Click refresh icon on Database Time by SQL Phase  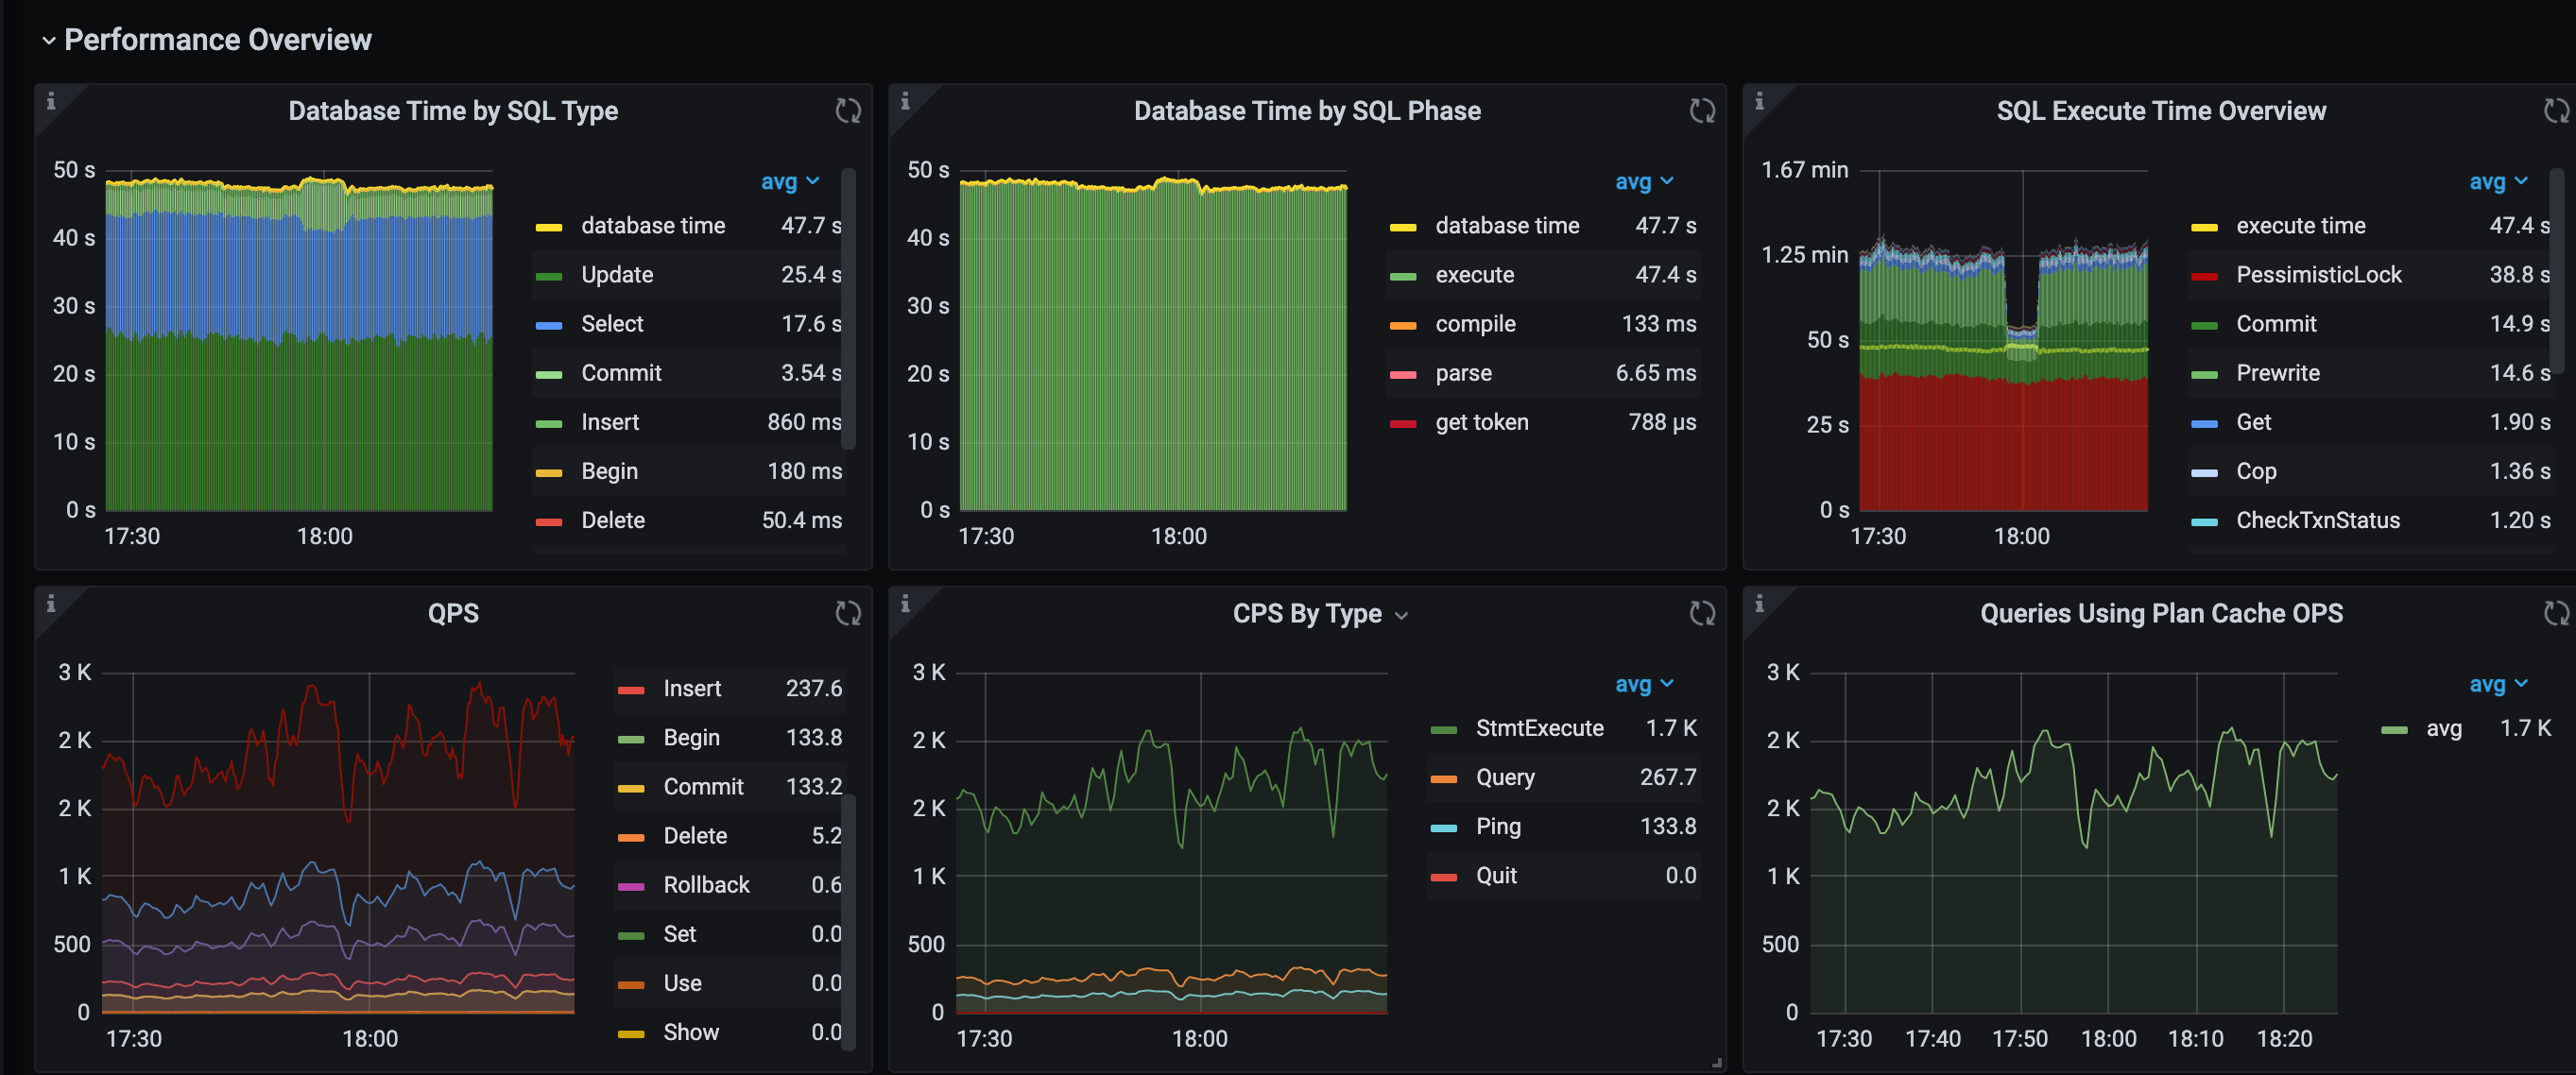click(1702, 111)
